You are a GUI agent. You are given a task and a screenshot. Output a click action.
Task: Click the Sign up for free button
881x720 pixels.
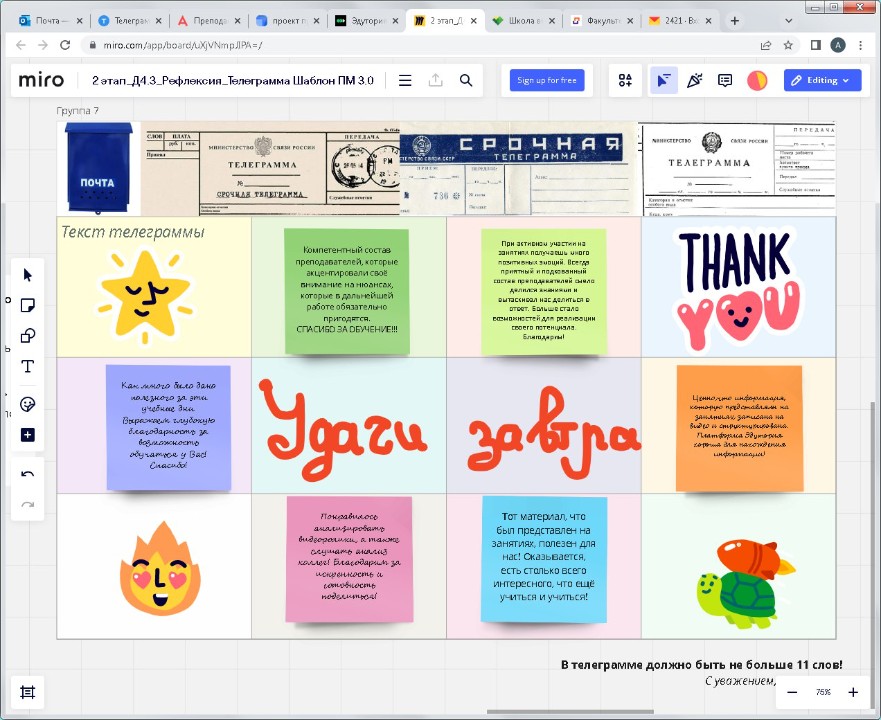(x=546, y=81)
